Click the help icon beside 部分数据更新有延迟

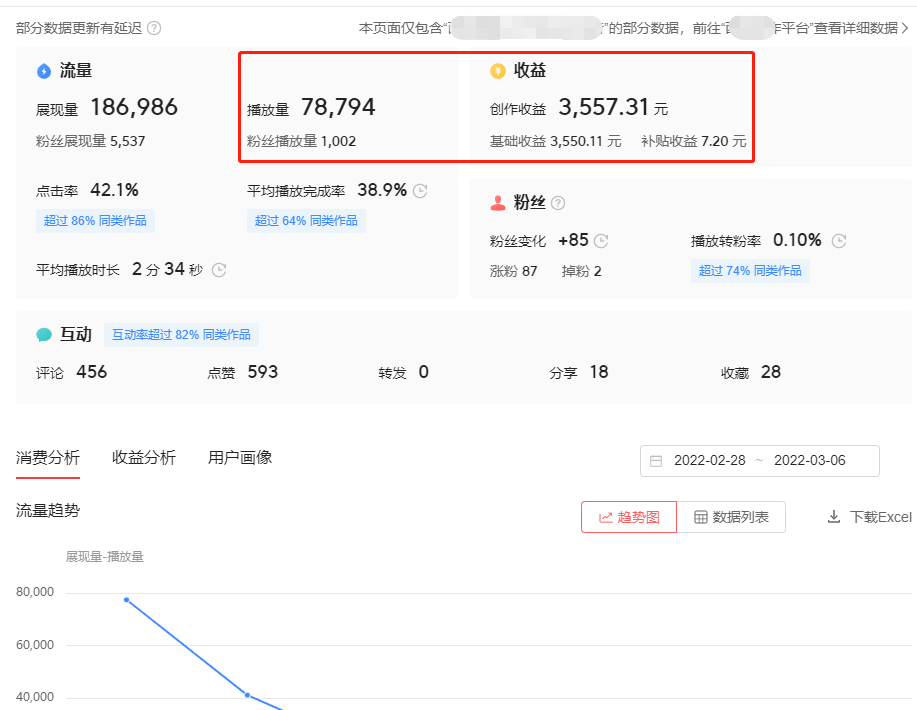(x=154, y=28)
